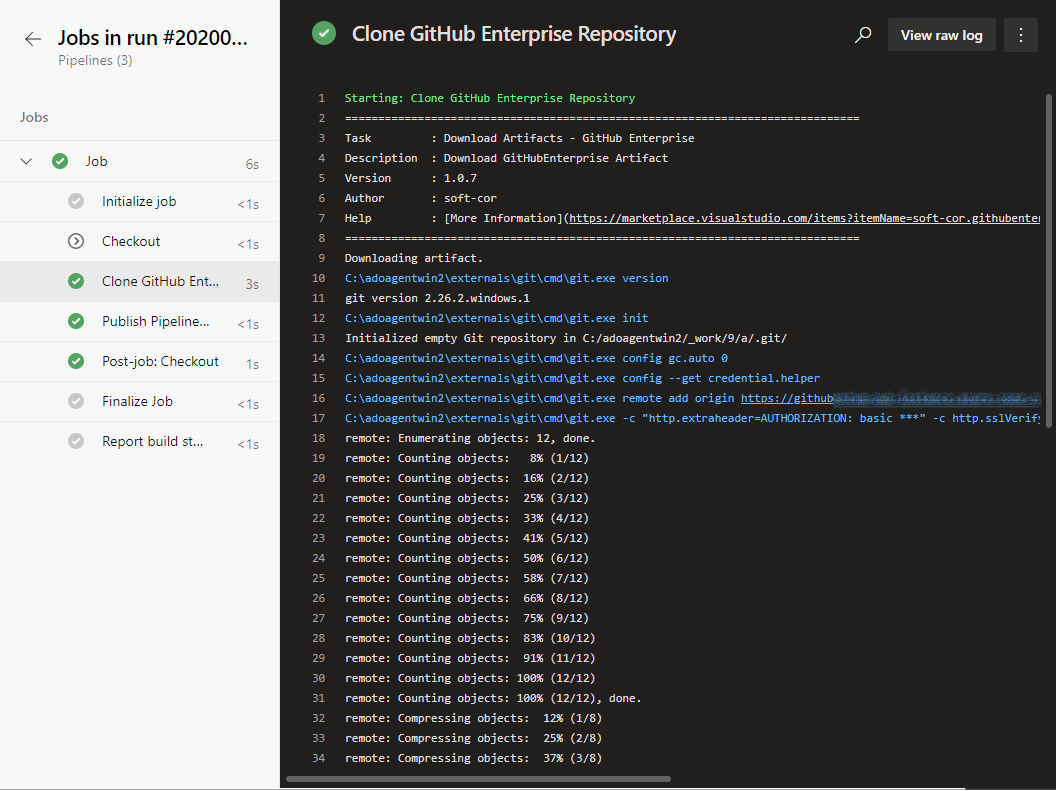This screenshot has height=791, width=1056.
Task: Click the 'git.exe version' command line
Action: click(506, 278)
